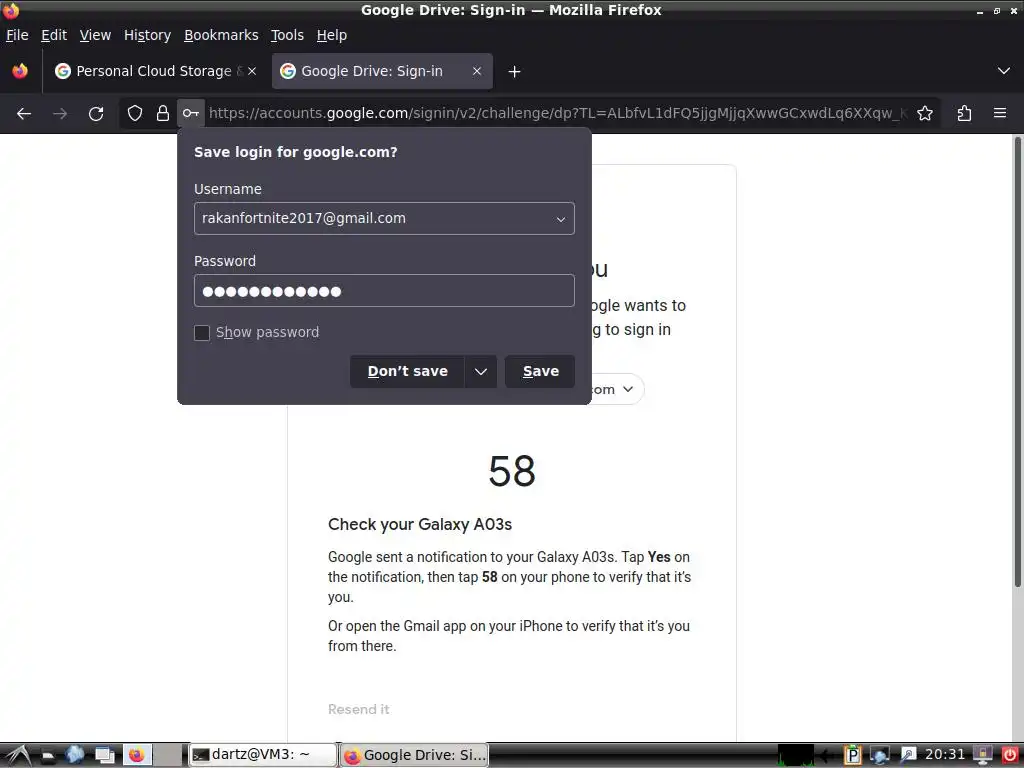Viewport: 1024px width, 768px height.
Task: Click the 'Check your Galaxy A03s' heading
Action: (420, 524)
